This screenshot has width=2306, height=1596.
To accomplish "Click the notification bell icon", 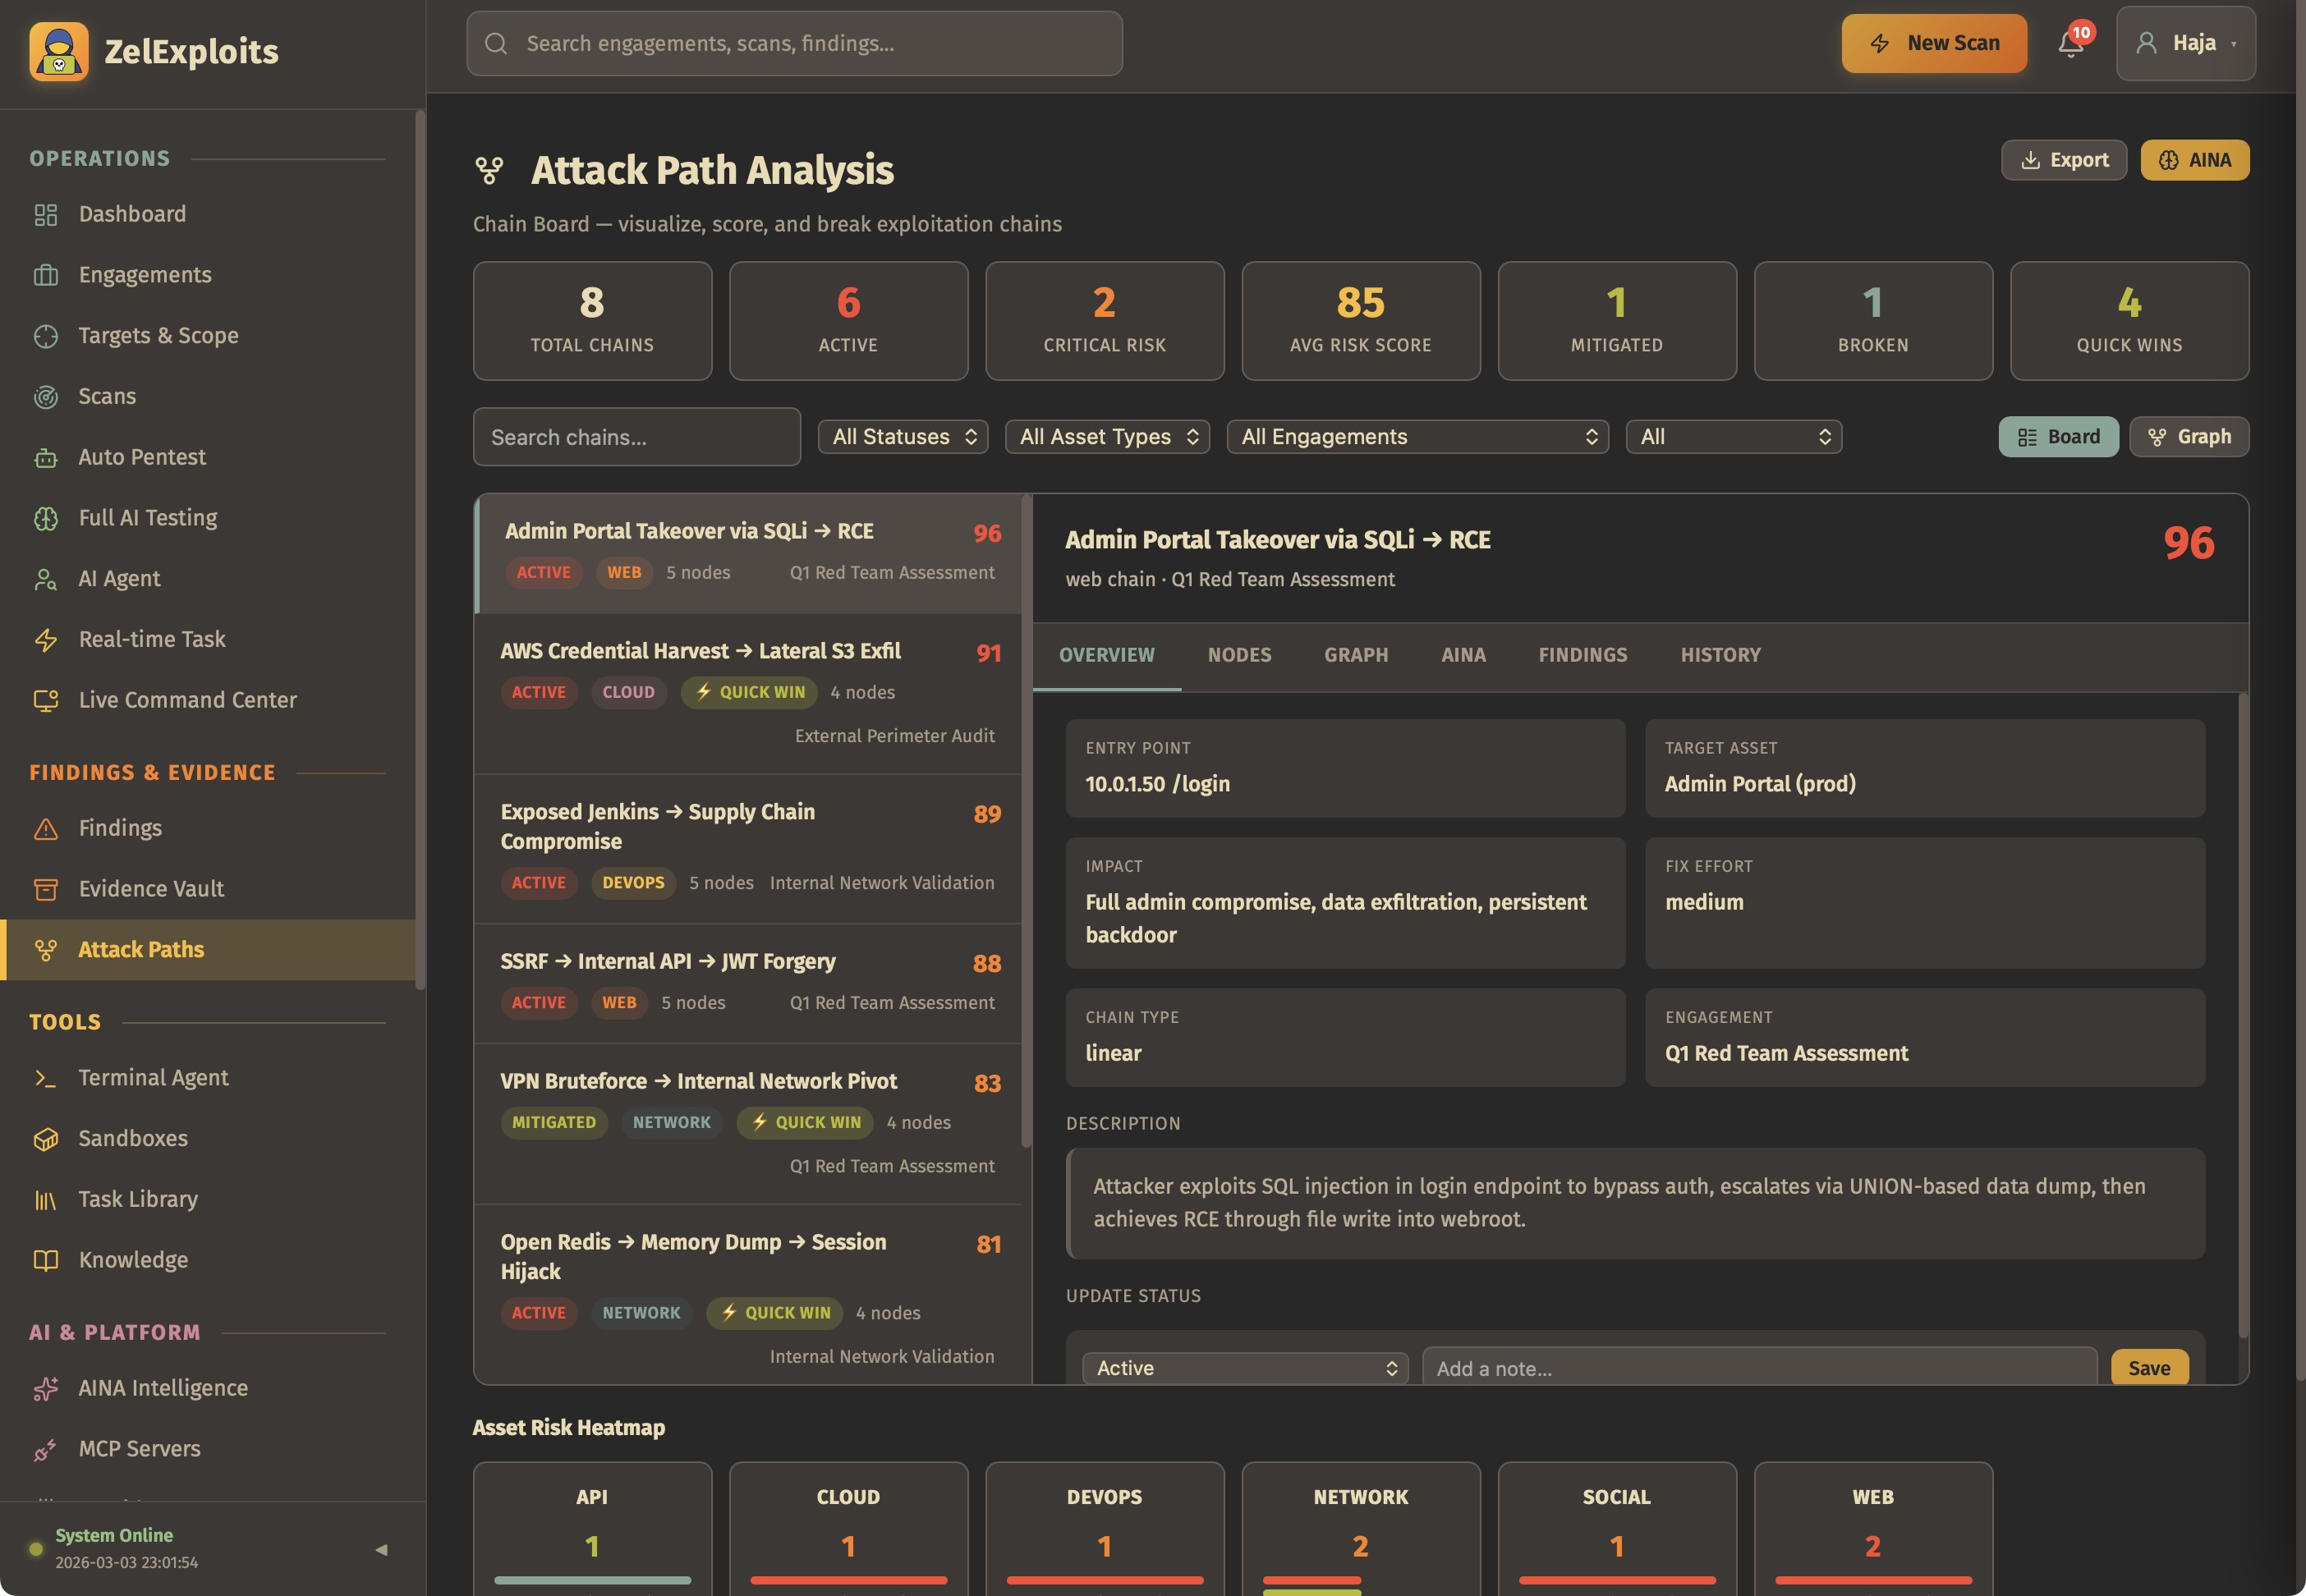I will pos(2070,44).
